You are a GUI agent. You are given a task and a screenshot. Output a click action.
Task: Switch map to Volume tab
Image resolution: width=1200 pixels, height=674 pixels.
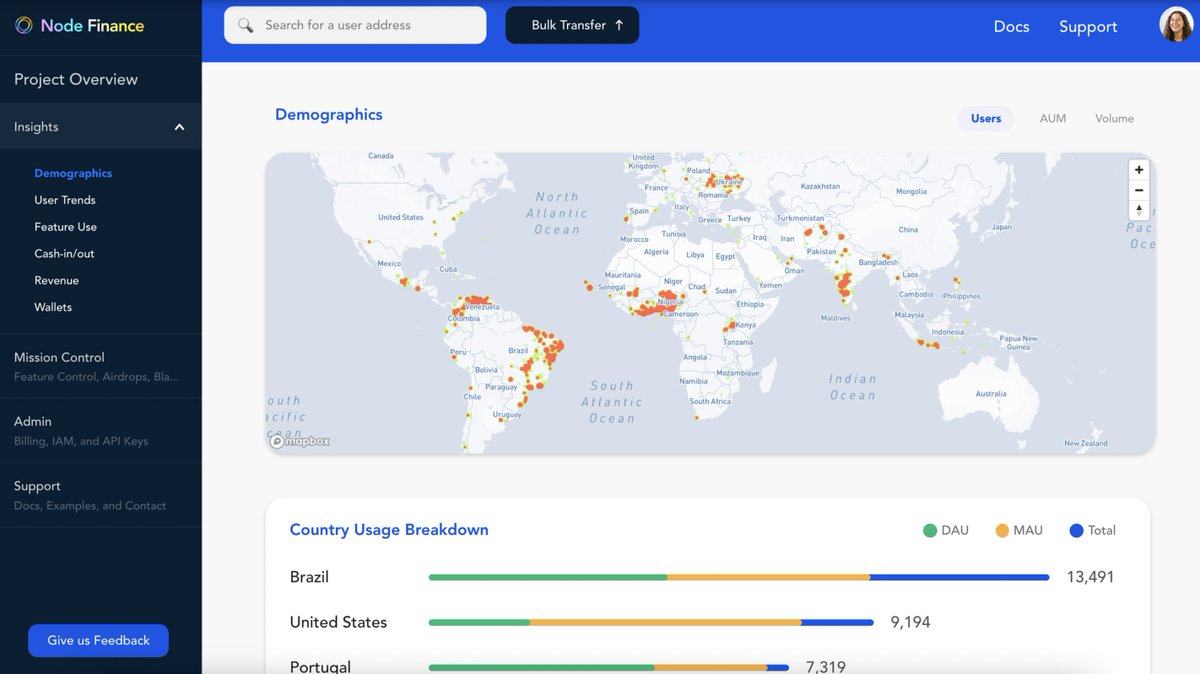[1114, 118]
